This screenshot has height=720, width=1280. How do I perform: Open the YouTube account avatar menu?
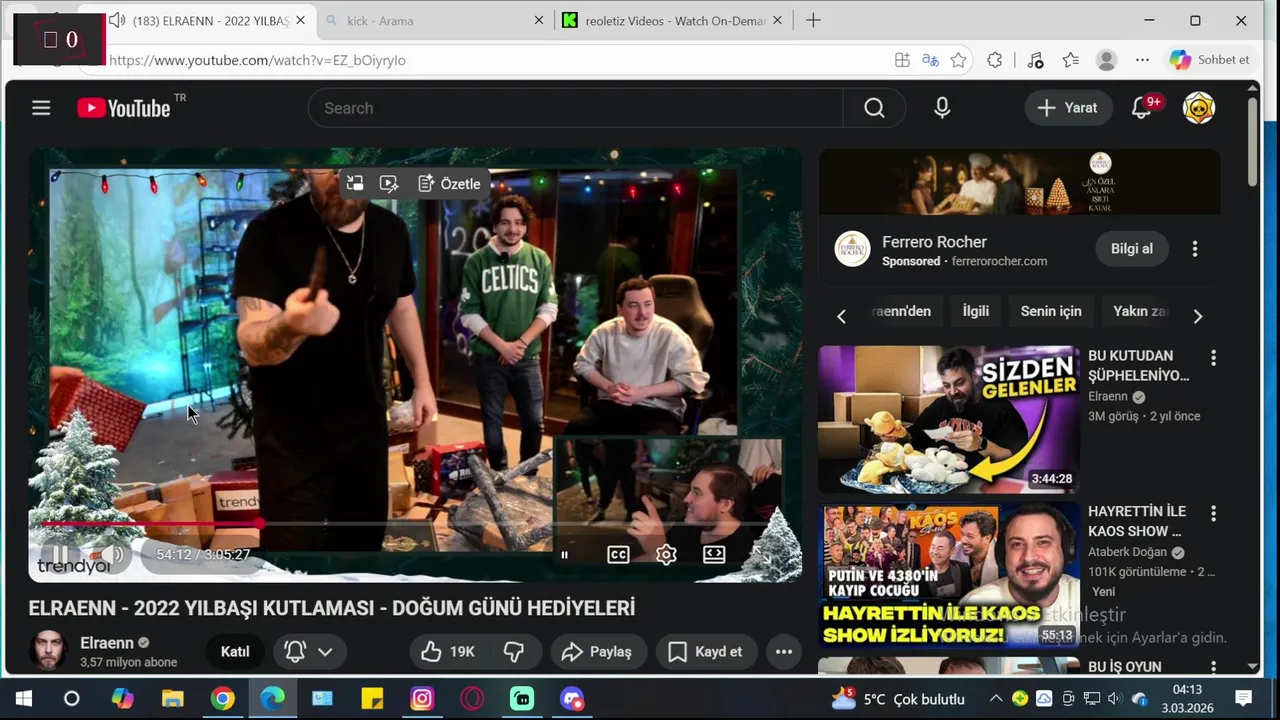click(1199, 108)
